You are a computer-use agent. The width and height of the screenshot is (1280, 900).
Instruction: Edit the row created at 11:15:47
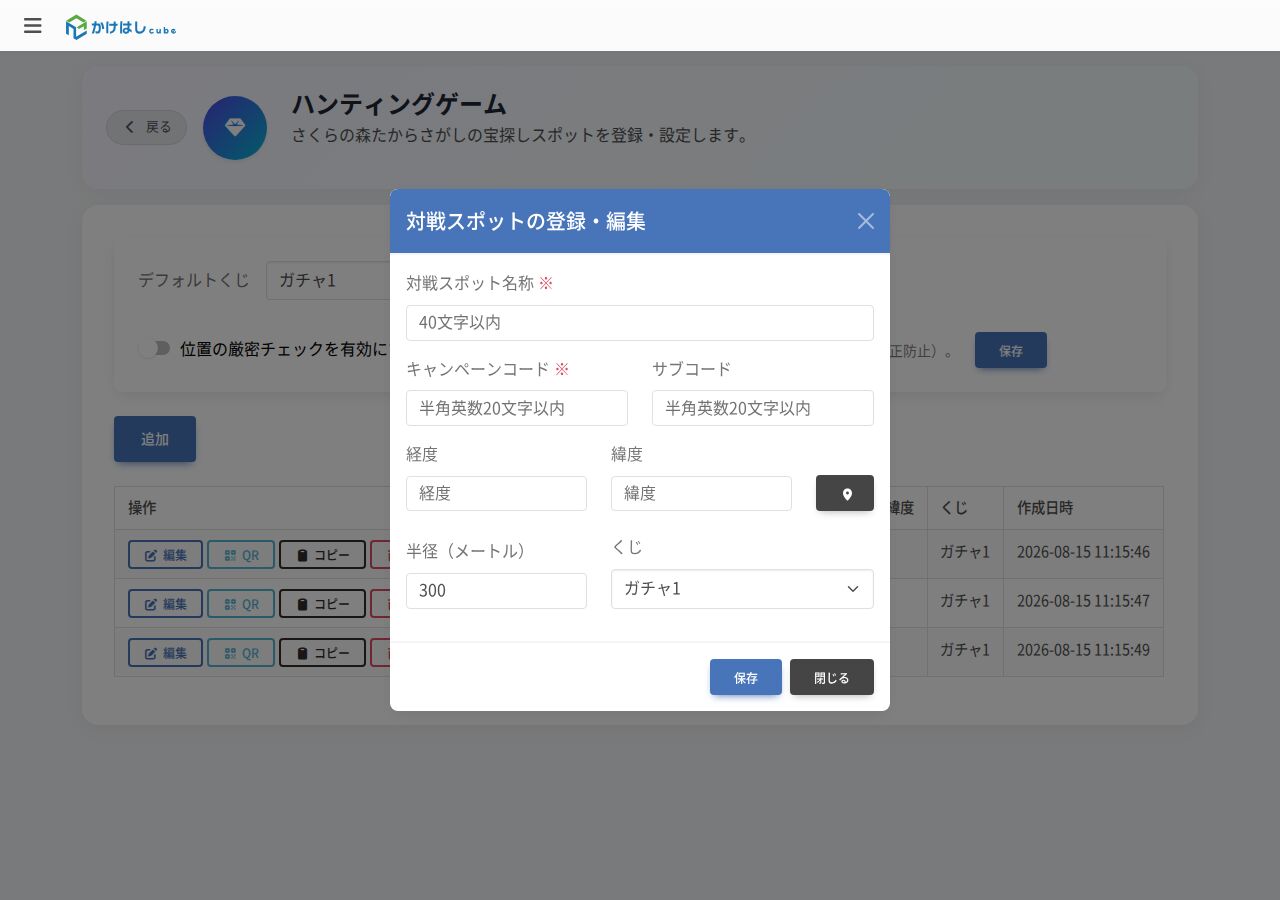pos(165,604)
